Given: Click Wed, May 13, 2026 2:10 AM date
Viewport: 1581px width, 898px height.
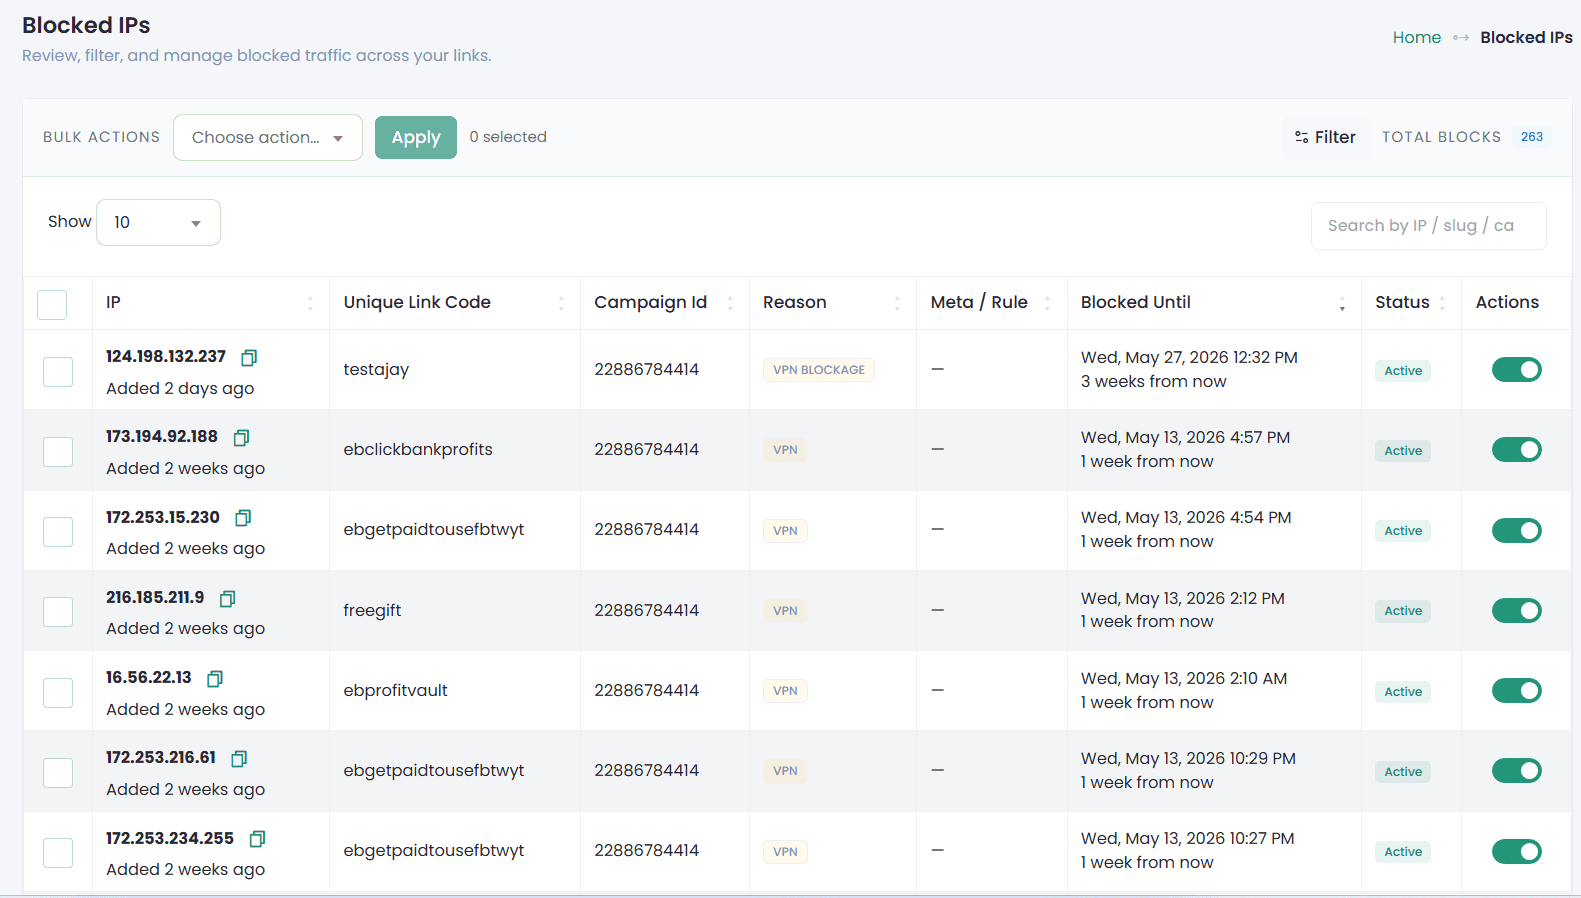Looking at the screenshot, I should [1184, 679].
